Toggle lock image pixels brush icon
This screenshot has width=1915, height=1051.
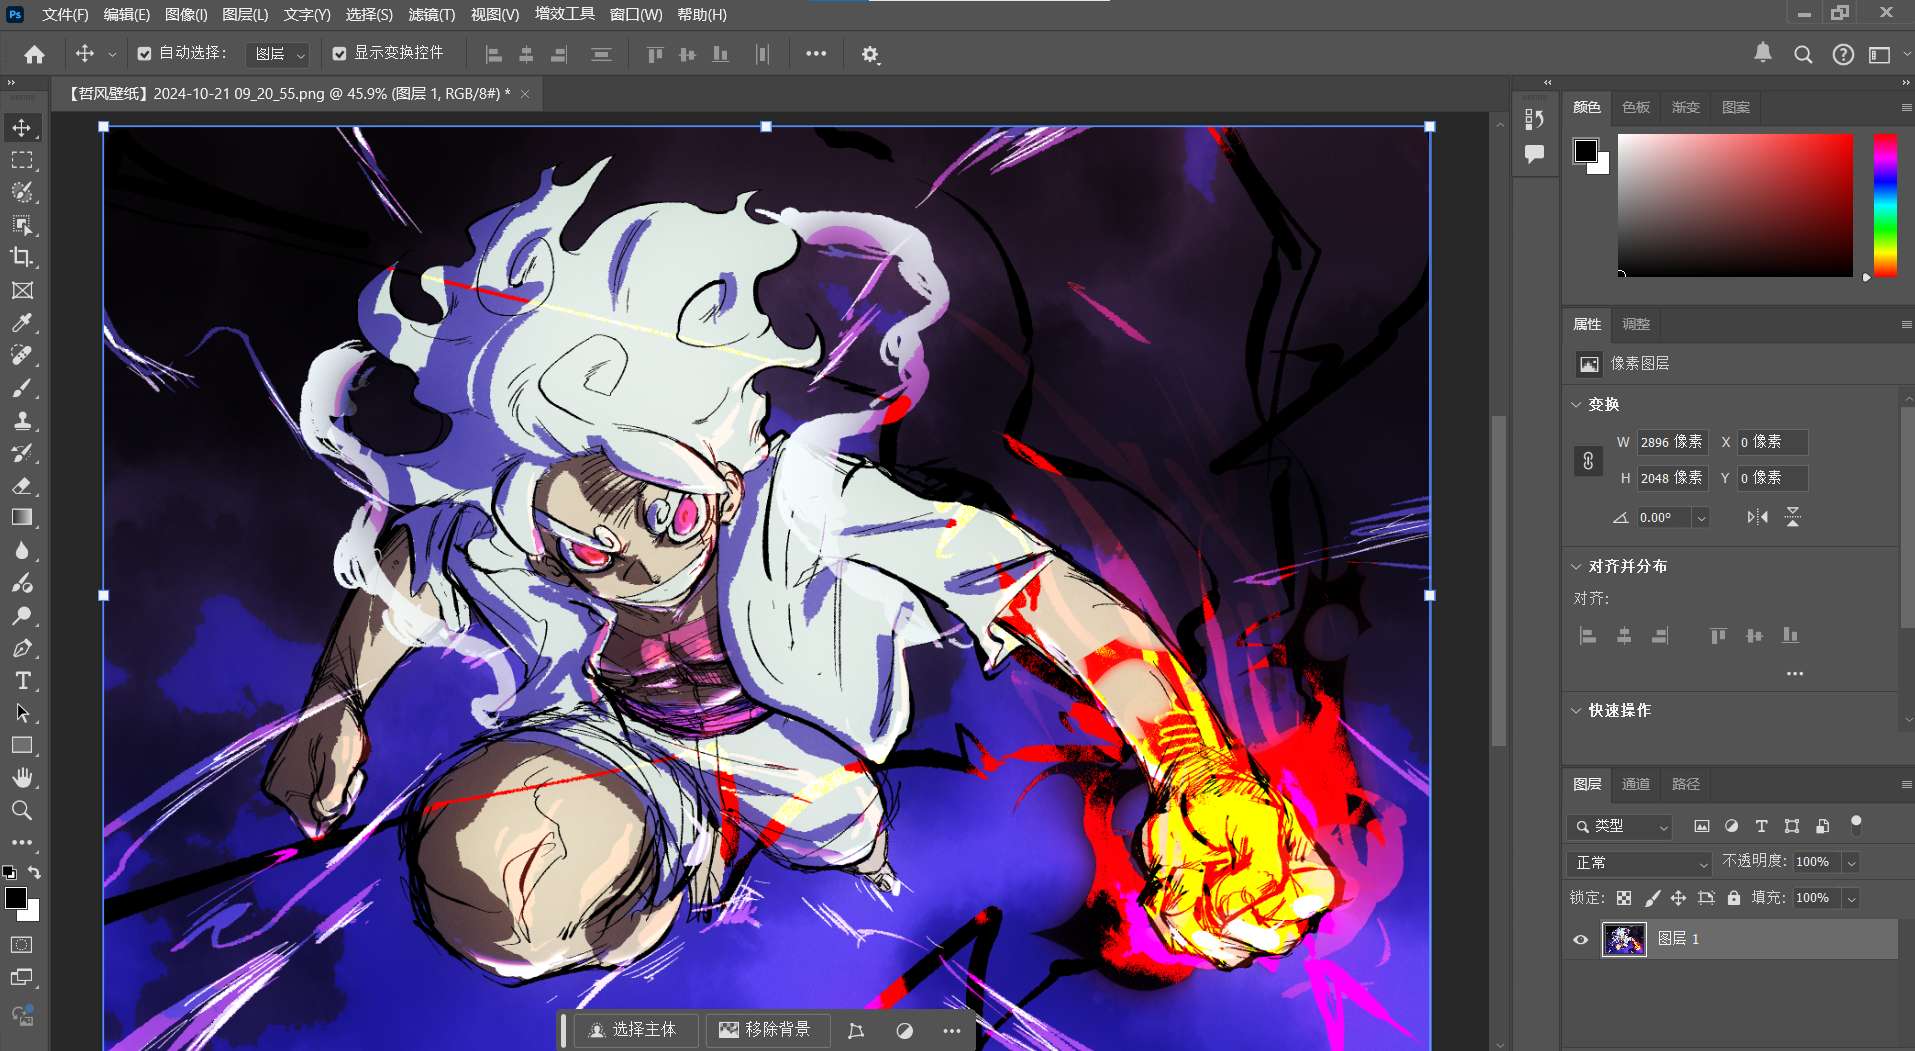1652,898
